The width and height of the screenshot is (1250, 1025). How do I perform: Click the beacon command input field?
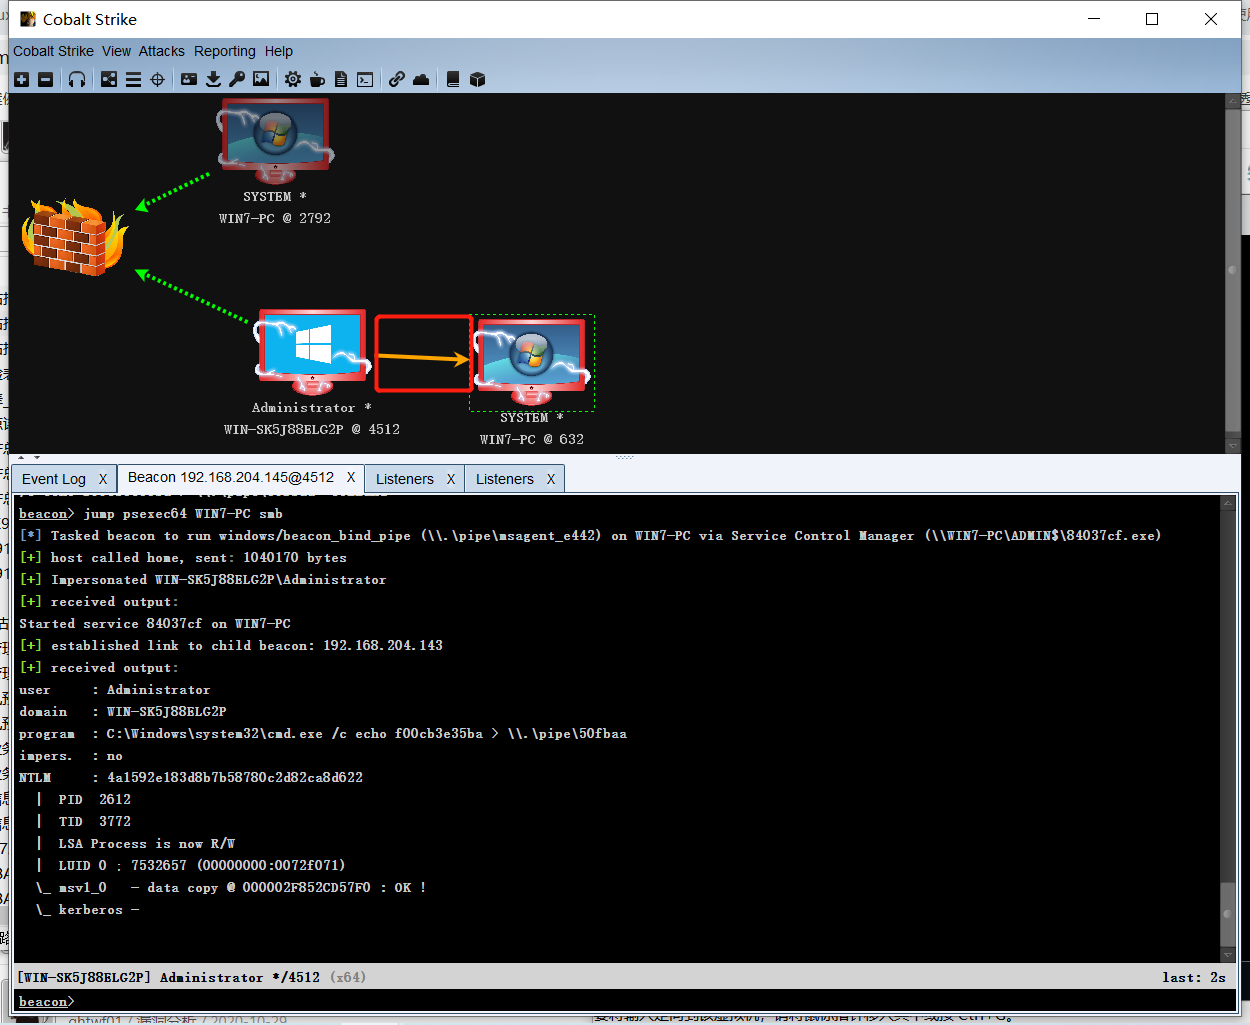[x=655, y=1001]
